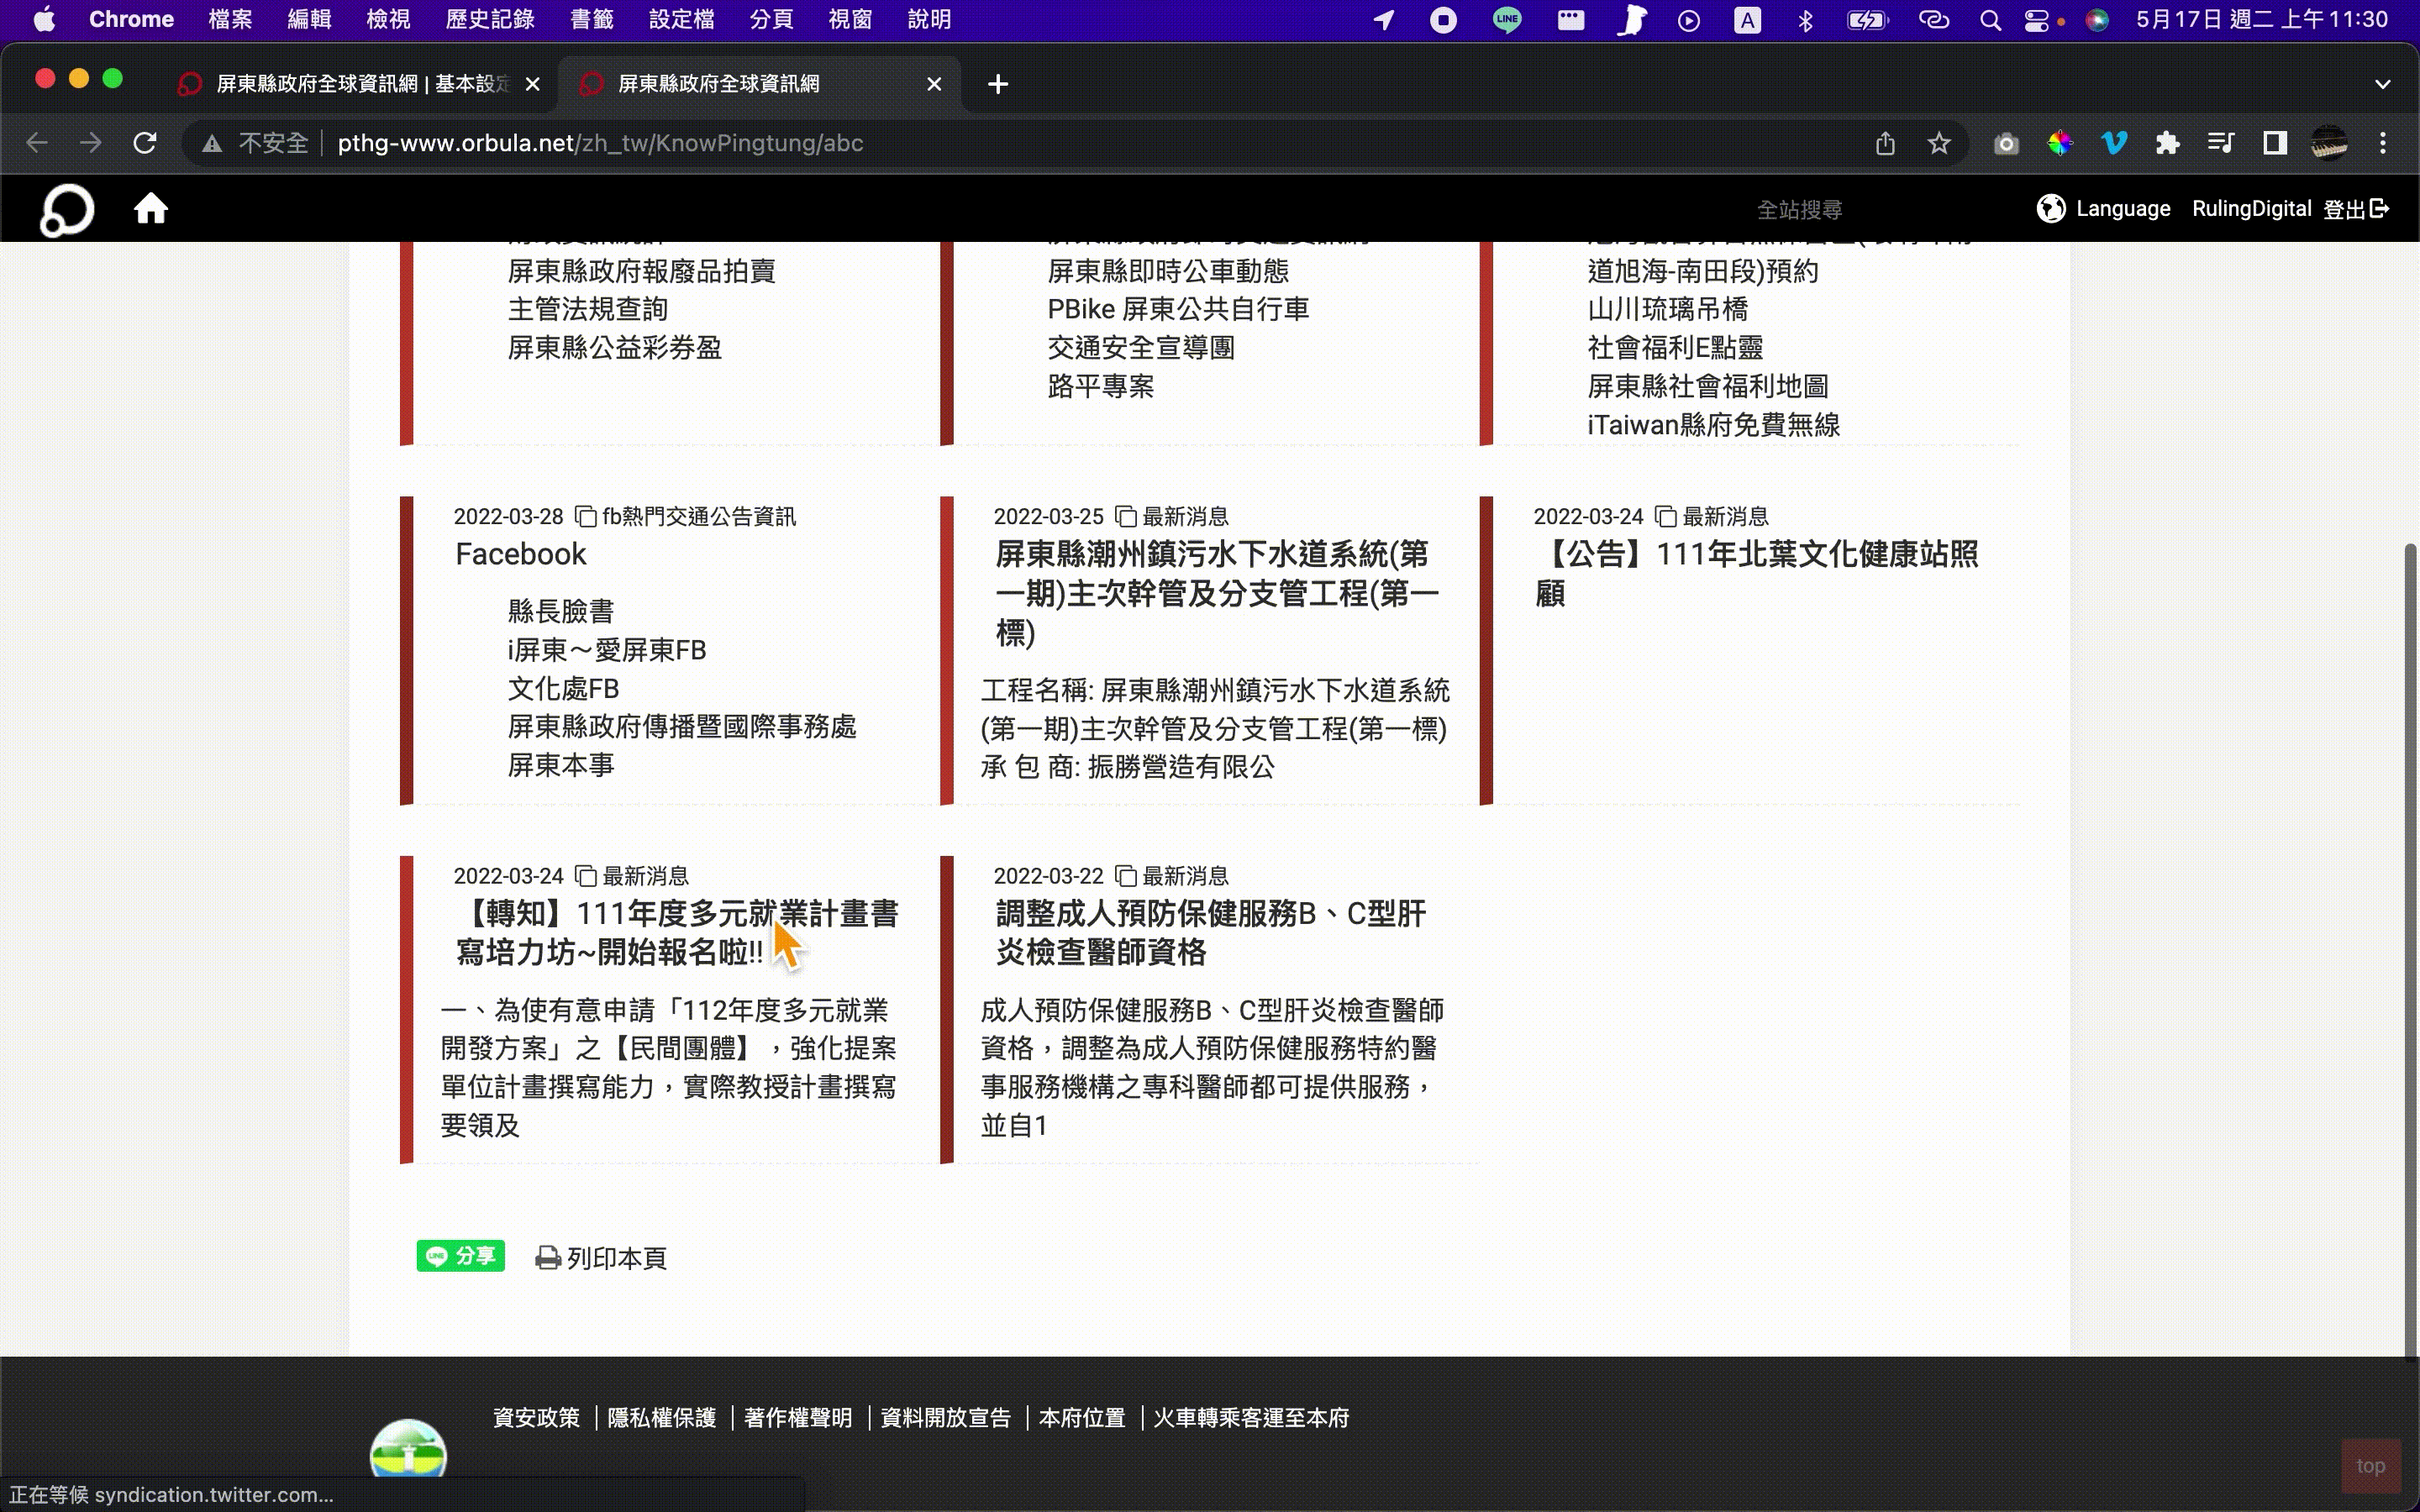Open media control playlist icon
Image resolution: width=2420 pixels, height=1512 pixels.
(2221, 143)
